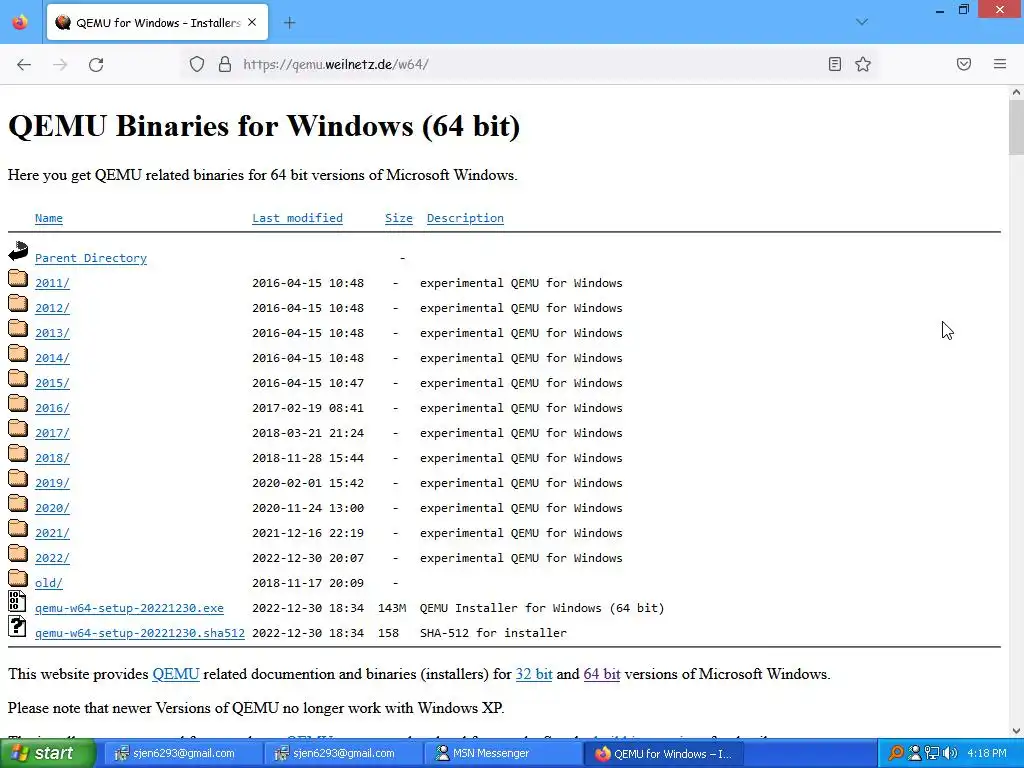Open the Windows start menu
Image resolution: width=1024 pixels, height=768 pixels.
point(48,754)
